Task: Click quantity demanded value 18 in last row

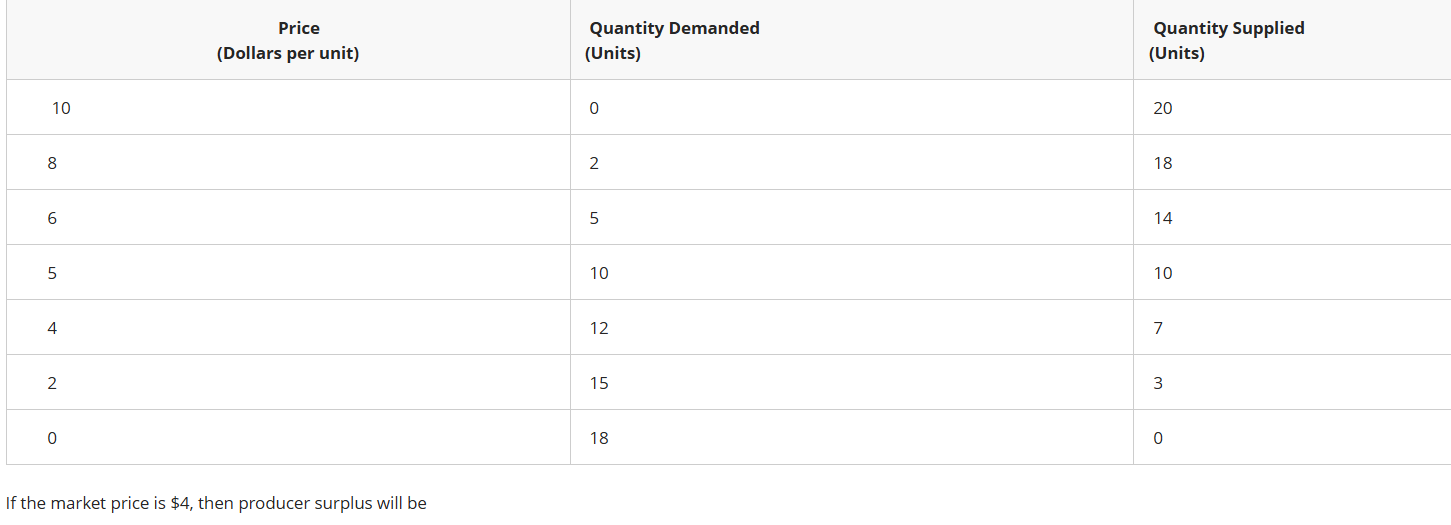Action: pos(598,438)
